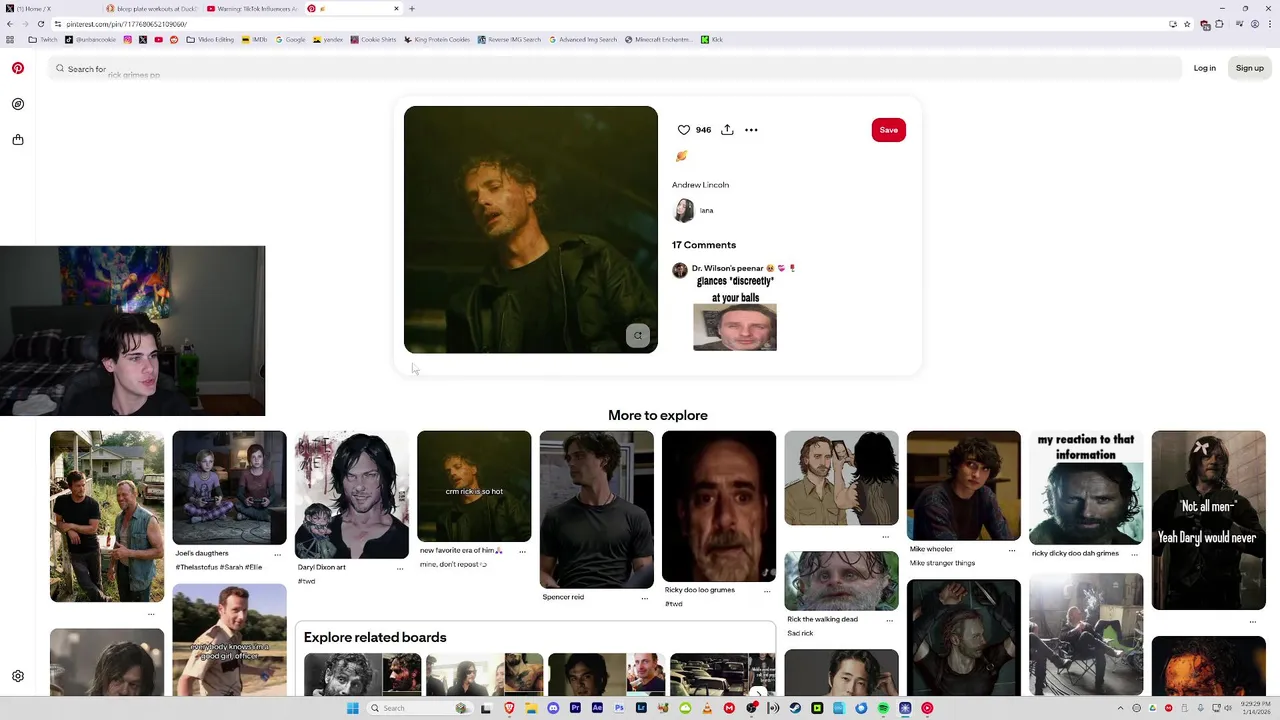The width and height of the screenshot is (1280, 720).
Task: Open Steam from the taskbar
Action: click(795, 708)
